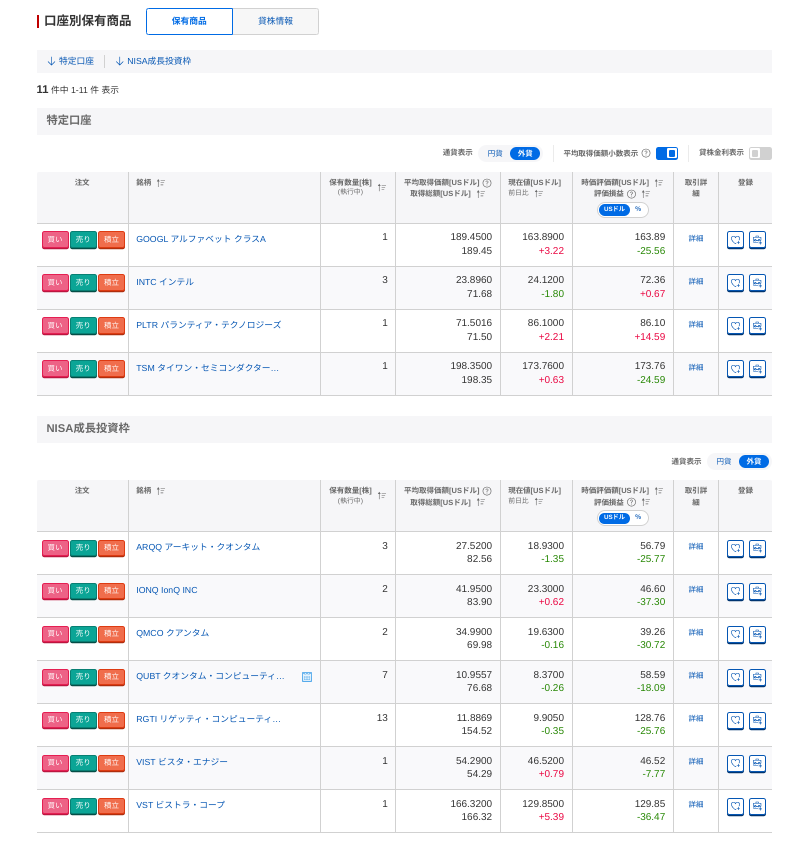Favorite VIST using its heart icon
This screenshot has height=841, width=810.
pyautogui.click(x=735, y=763)
